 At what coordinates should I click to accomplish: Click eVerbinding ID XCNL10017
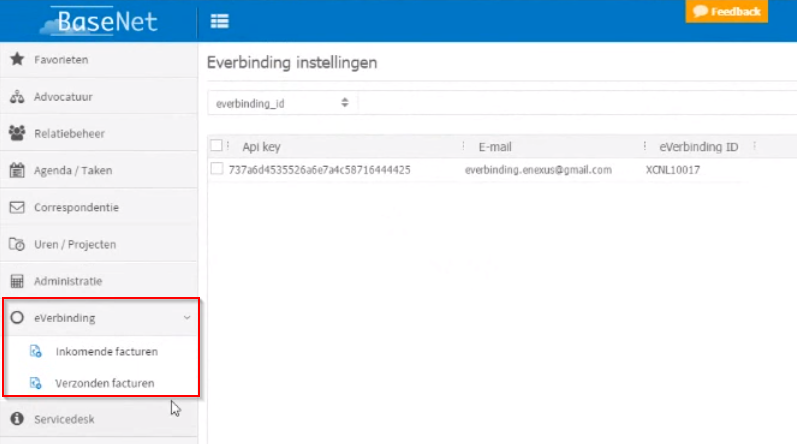[672, 170]
